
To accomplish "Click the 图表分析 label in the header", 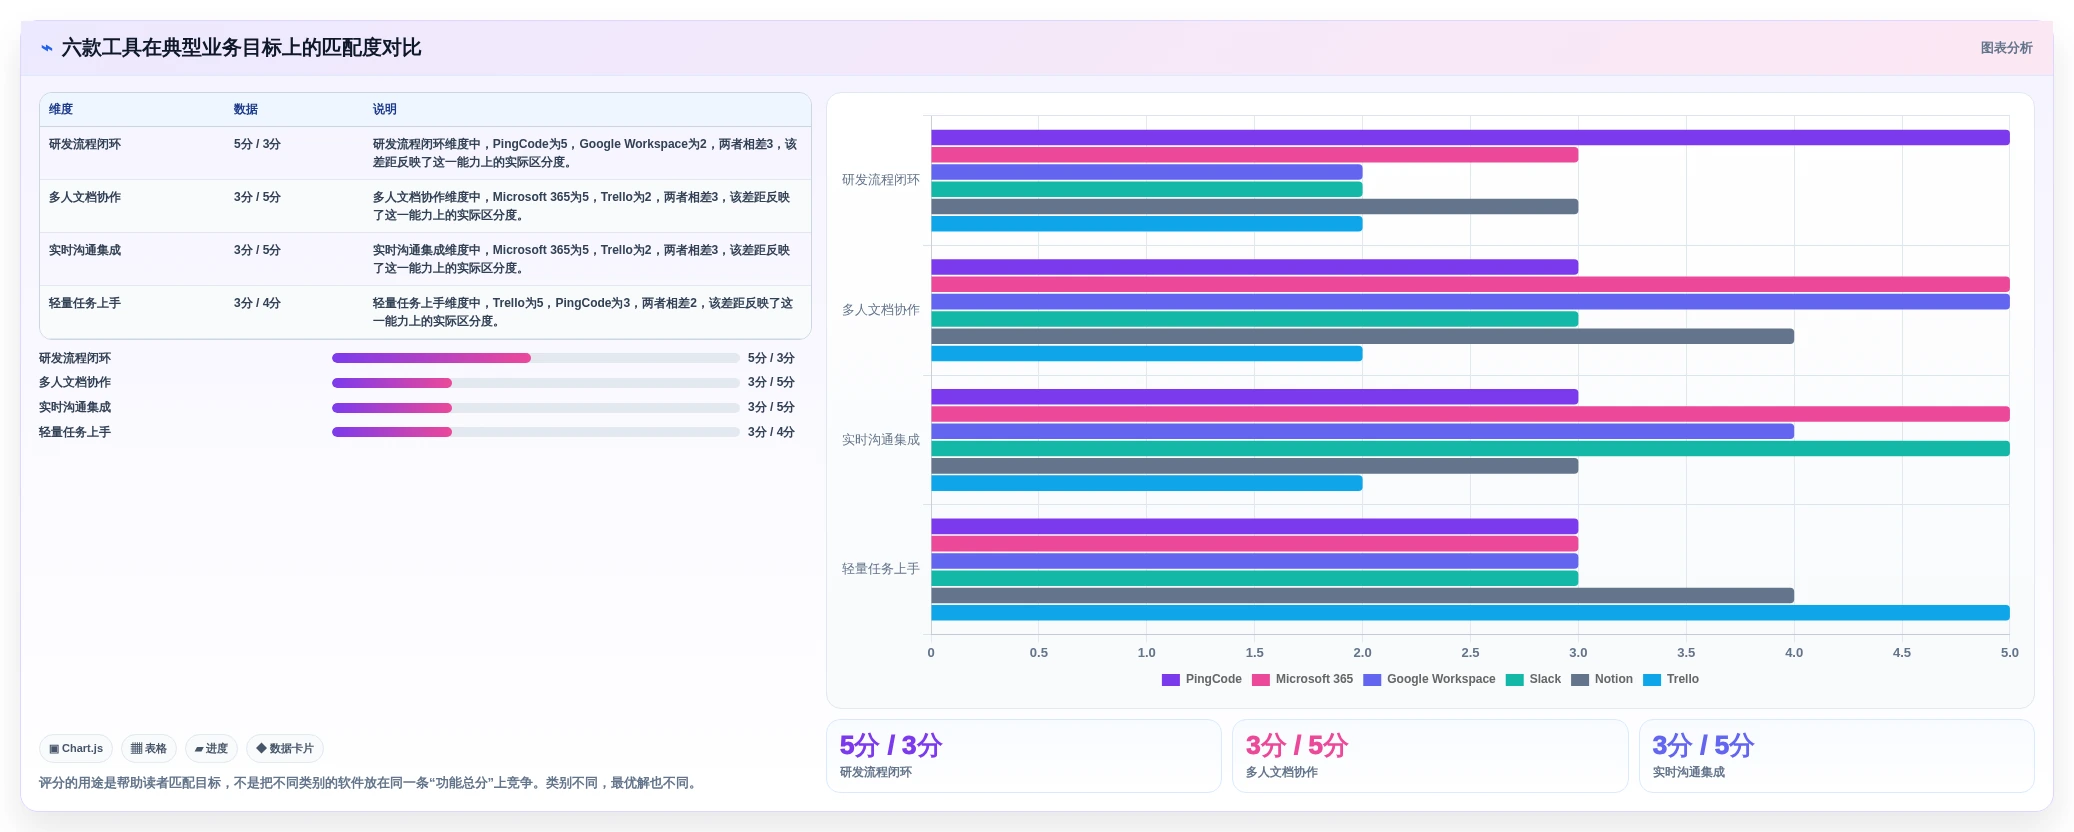I will pos(2006,48).
